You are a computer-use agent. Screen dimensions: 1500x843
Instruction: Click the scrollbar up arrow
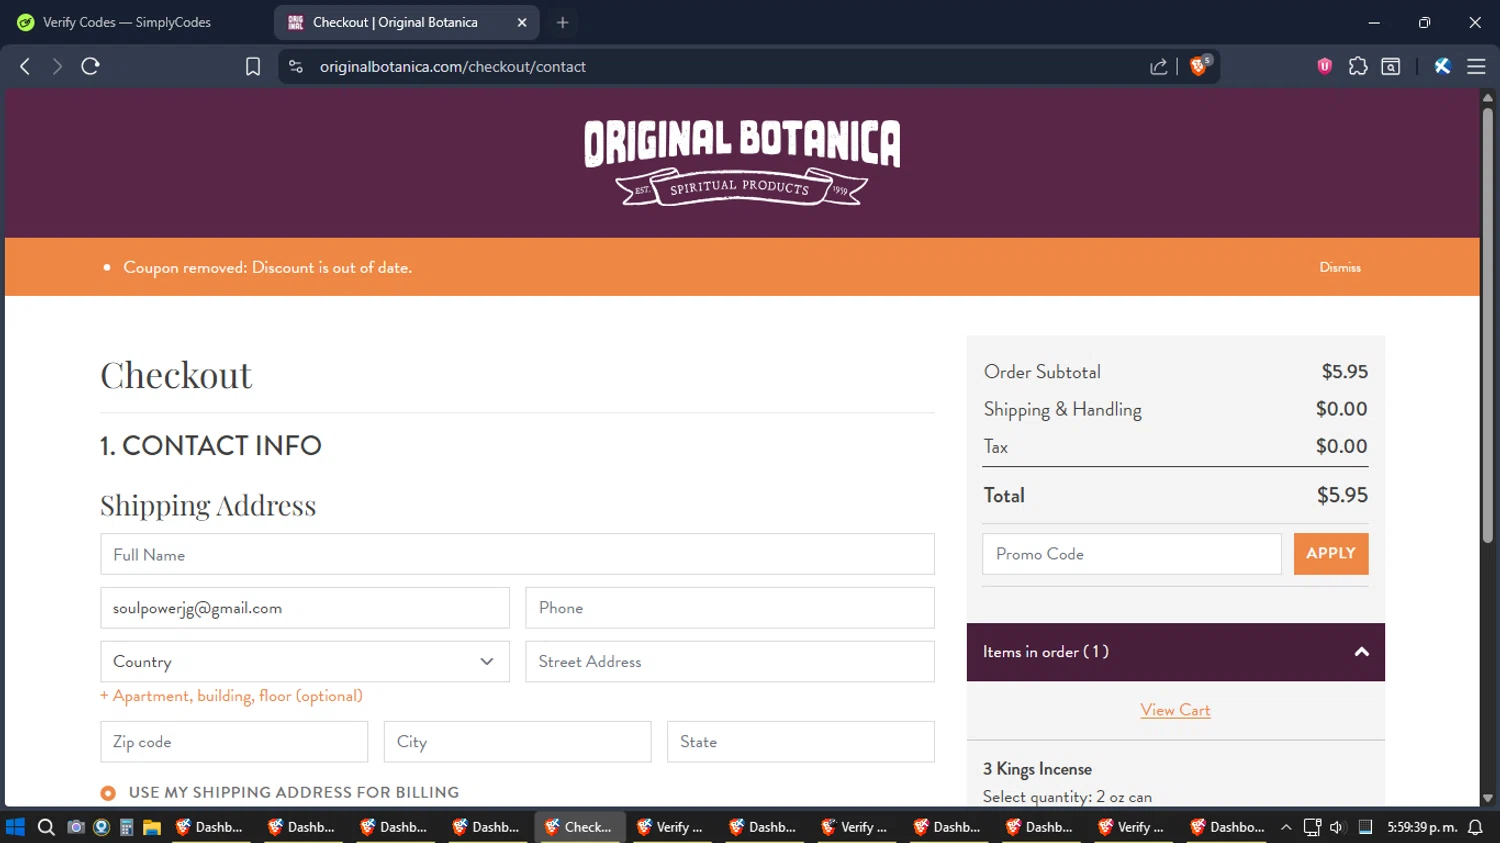pyautogui.click(x=1488, y=97)
